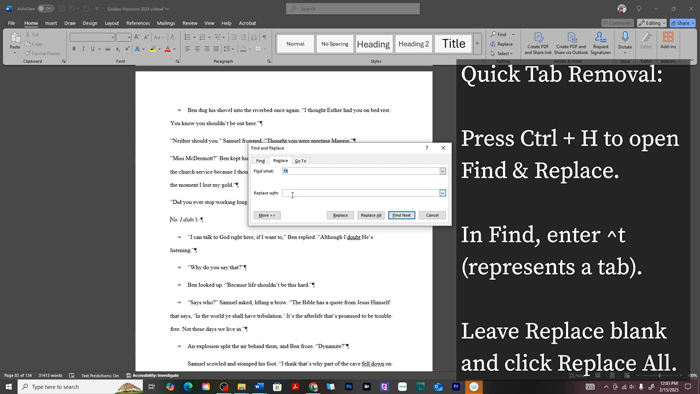Click the Shrink Font icon
This screenshot has width=700, height=394.
146,37
